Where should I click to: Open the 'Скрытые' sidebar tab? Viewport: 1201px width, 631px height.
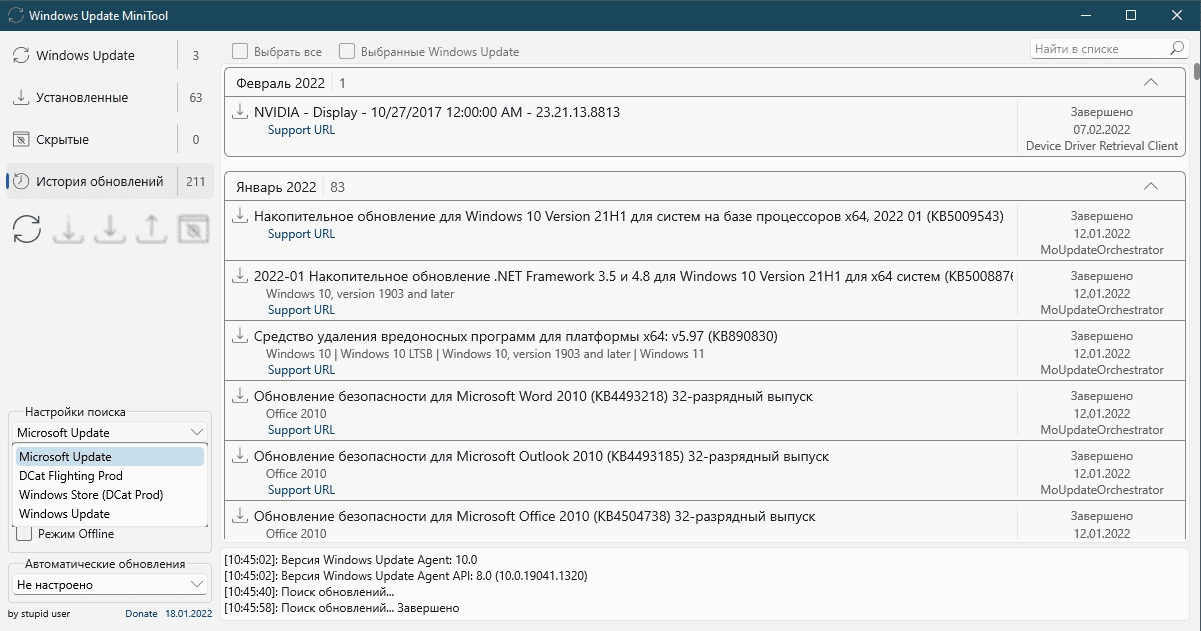click(110, 139)
